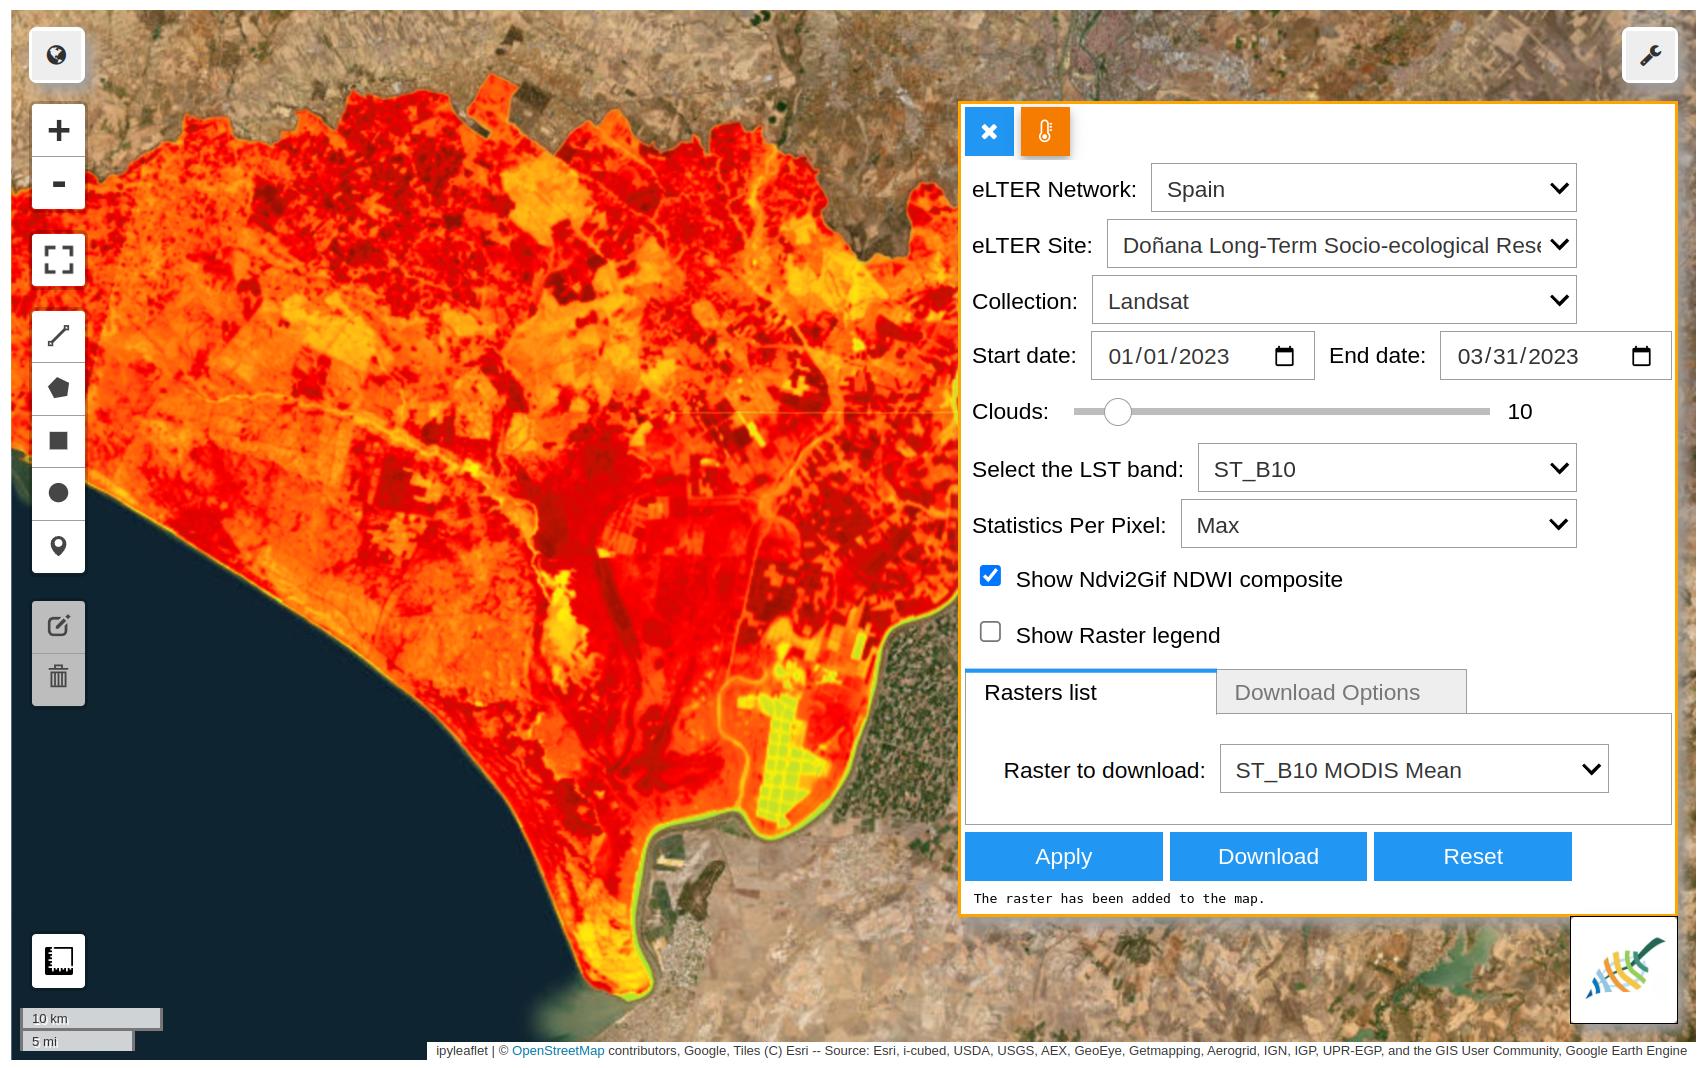Screen dimensions: 1705x1068
Task: Select the draw polyline tool
Action: tap(58, 336)
